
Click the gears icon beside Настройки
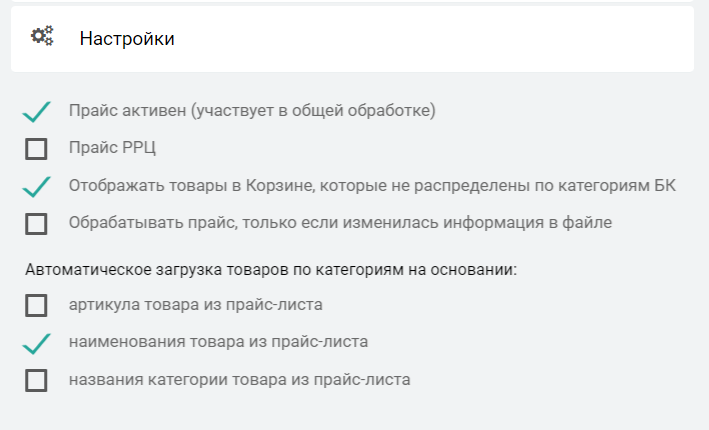pos(42,37)
